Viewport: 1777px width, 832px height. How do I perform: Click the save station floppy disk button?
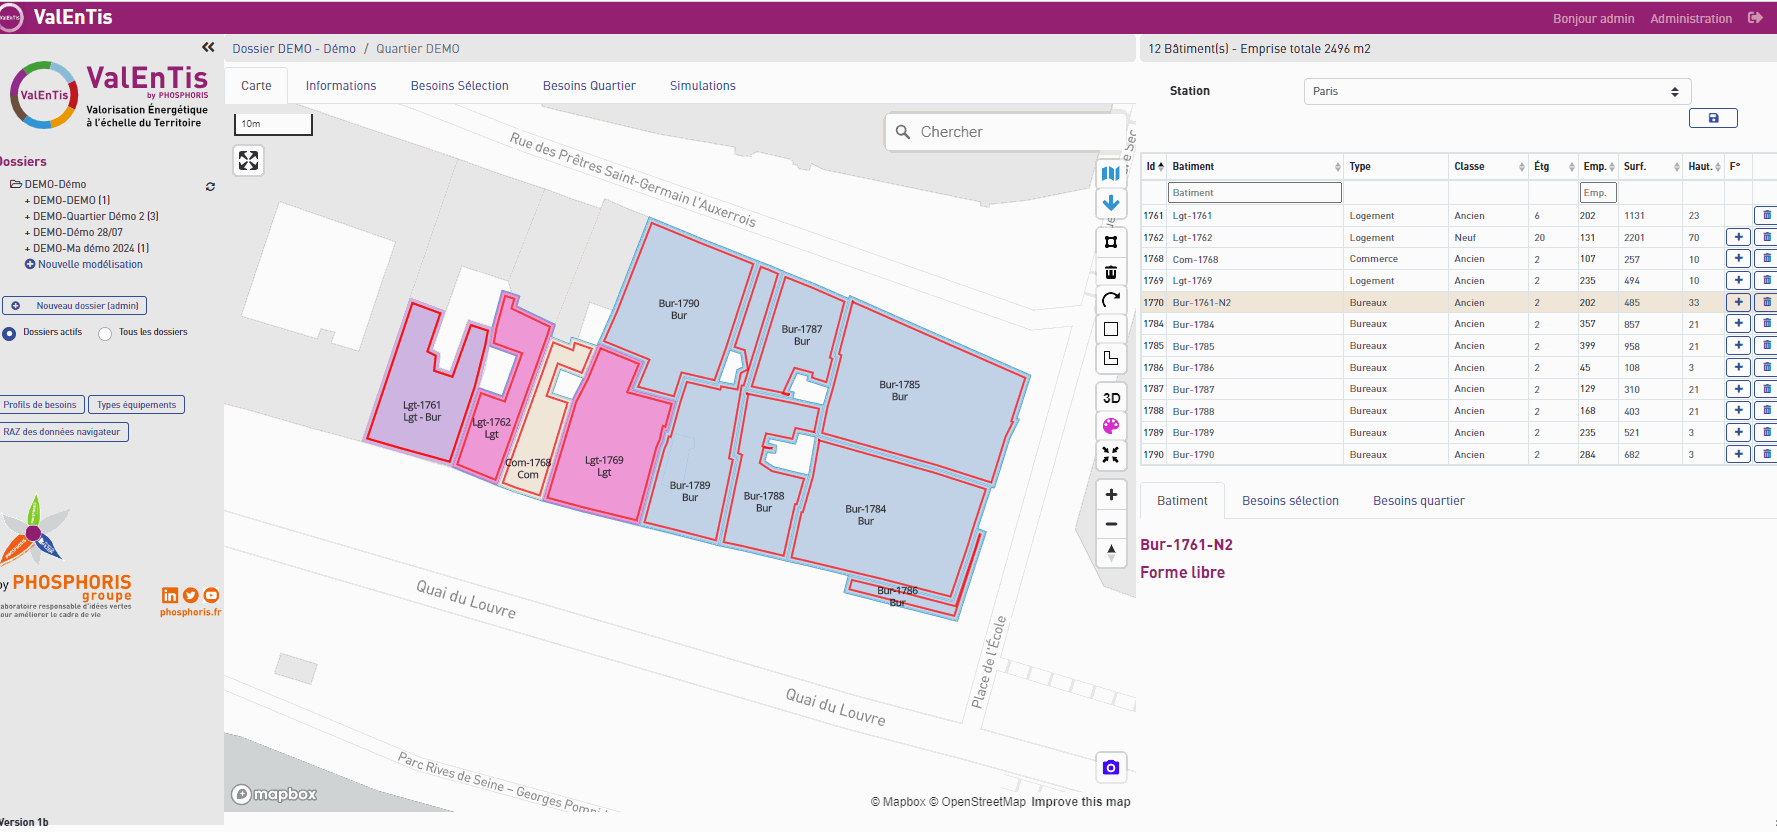coord(1713,118)
